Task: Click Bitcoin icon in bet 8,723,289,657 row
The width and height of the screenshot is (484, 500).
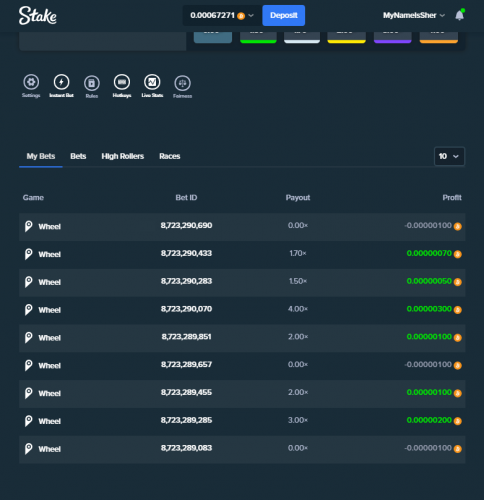Action: click(x=458, y=366)
